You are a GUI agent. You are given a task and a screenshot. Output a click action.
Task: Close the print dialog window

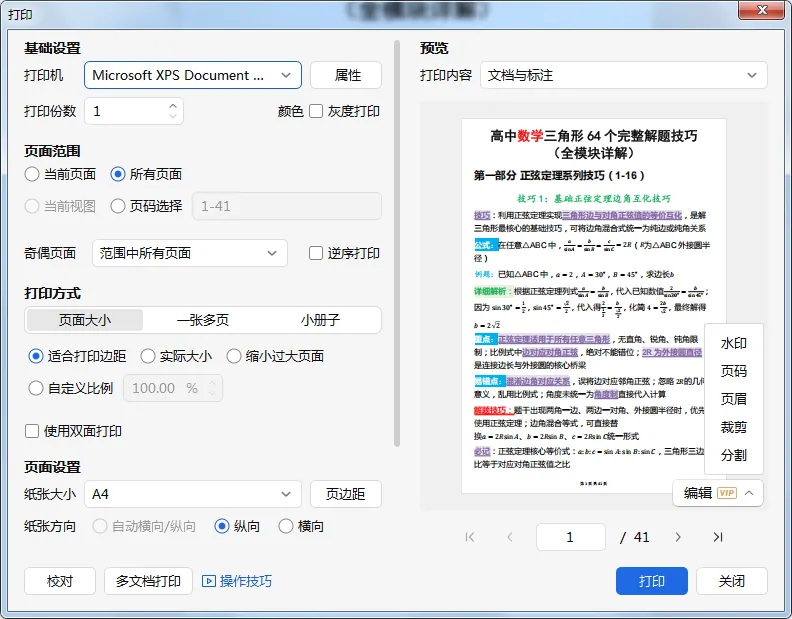[x=763, y=10]
